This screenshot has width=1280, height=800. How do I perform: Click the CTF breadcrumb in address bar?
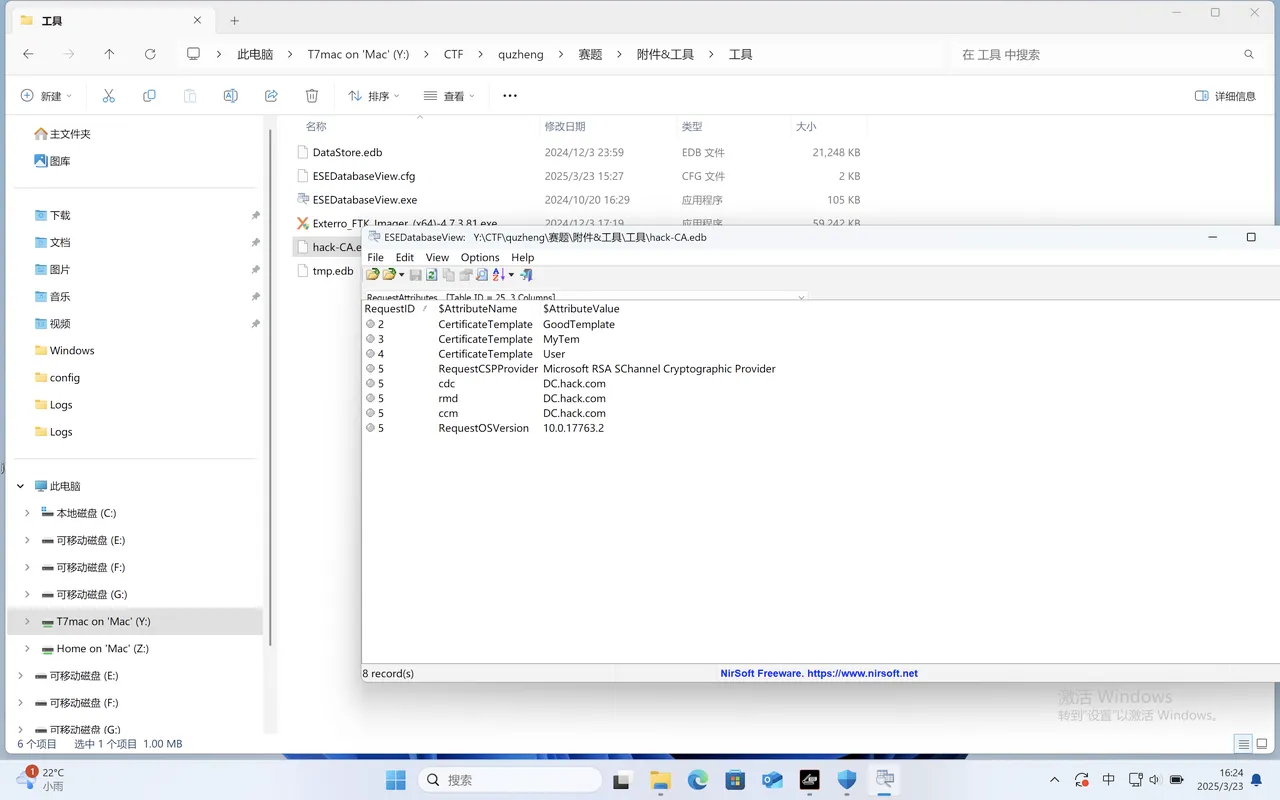point(454,54)
